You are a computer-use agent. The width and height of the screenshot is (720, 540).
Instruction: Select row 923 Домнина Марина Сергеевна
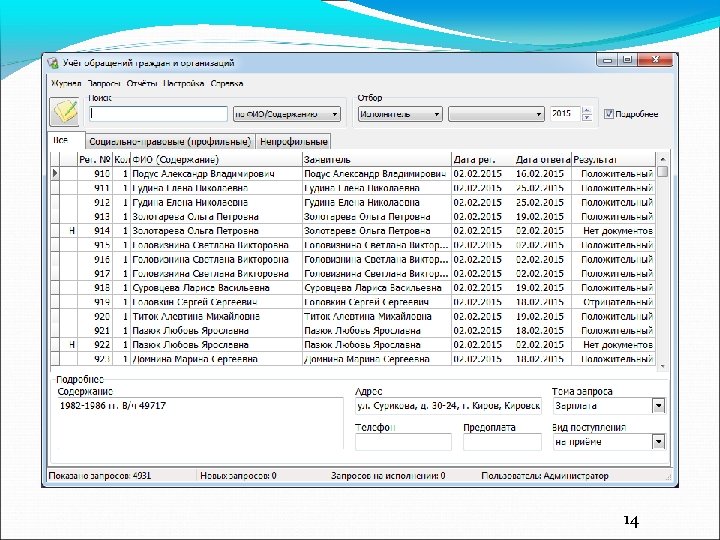353,359
